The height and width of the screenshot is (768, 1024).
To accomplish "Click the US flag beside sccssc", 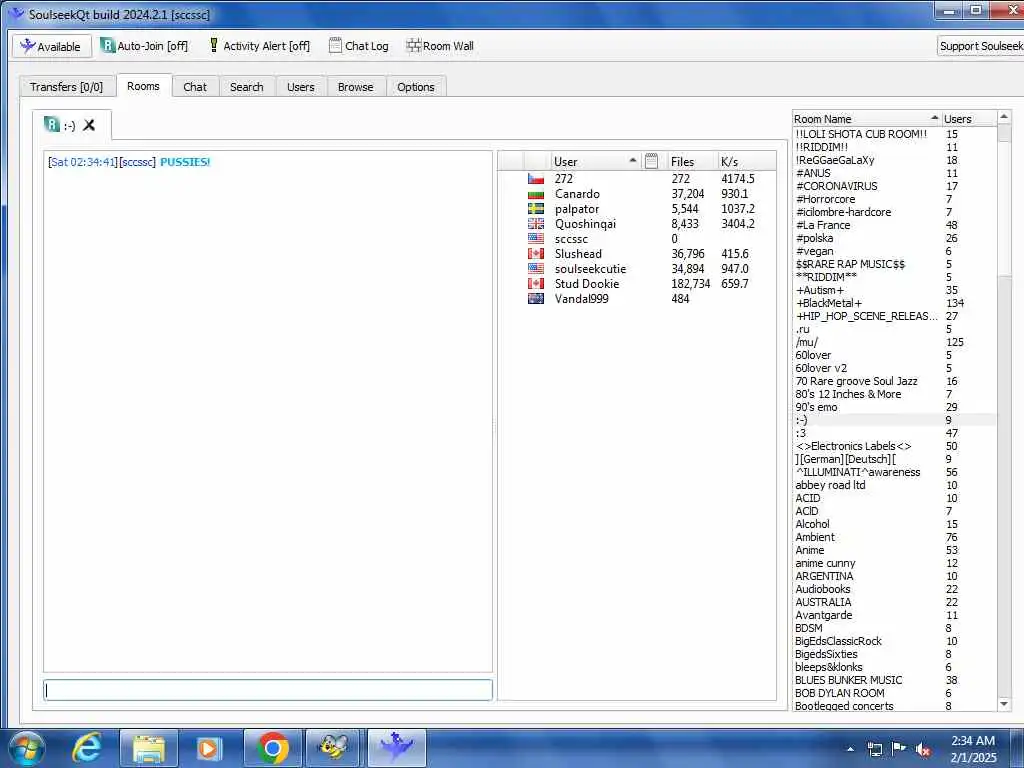I will coord(536,239).
